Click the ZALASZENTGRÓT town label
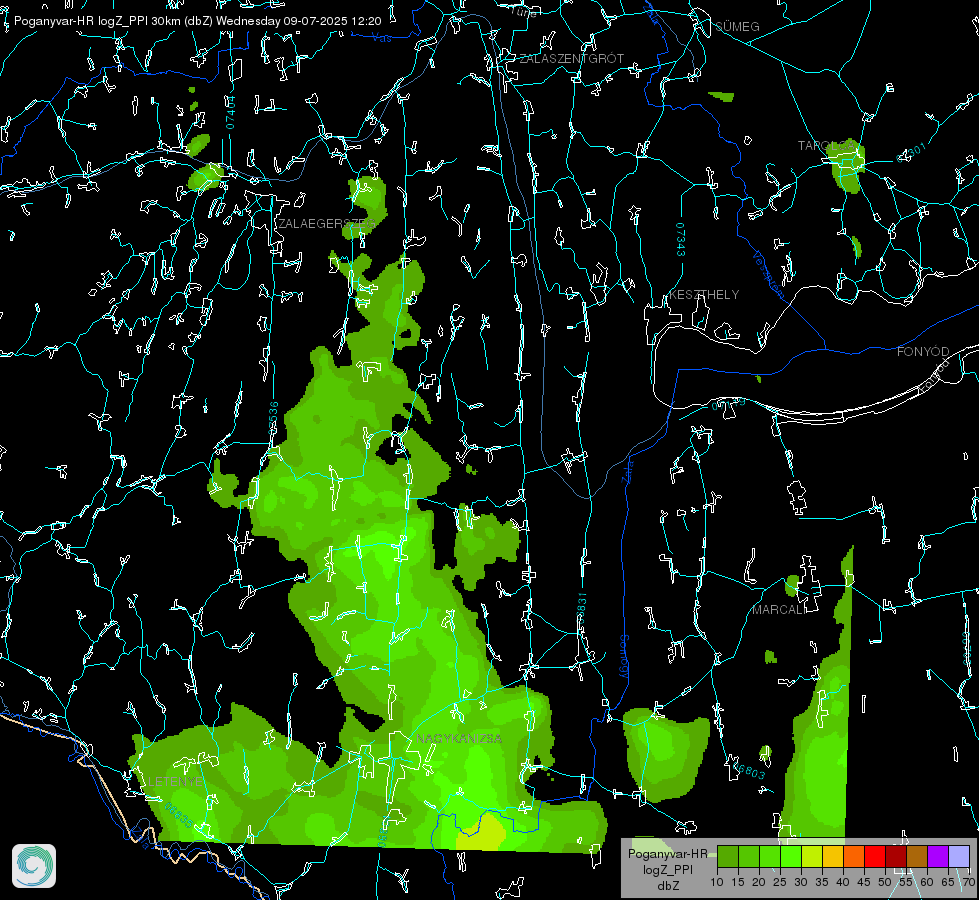 click(571, 59)
